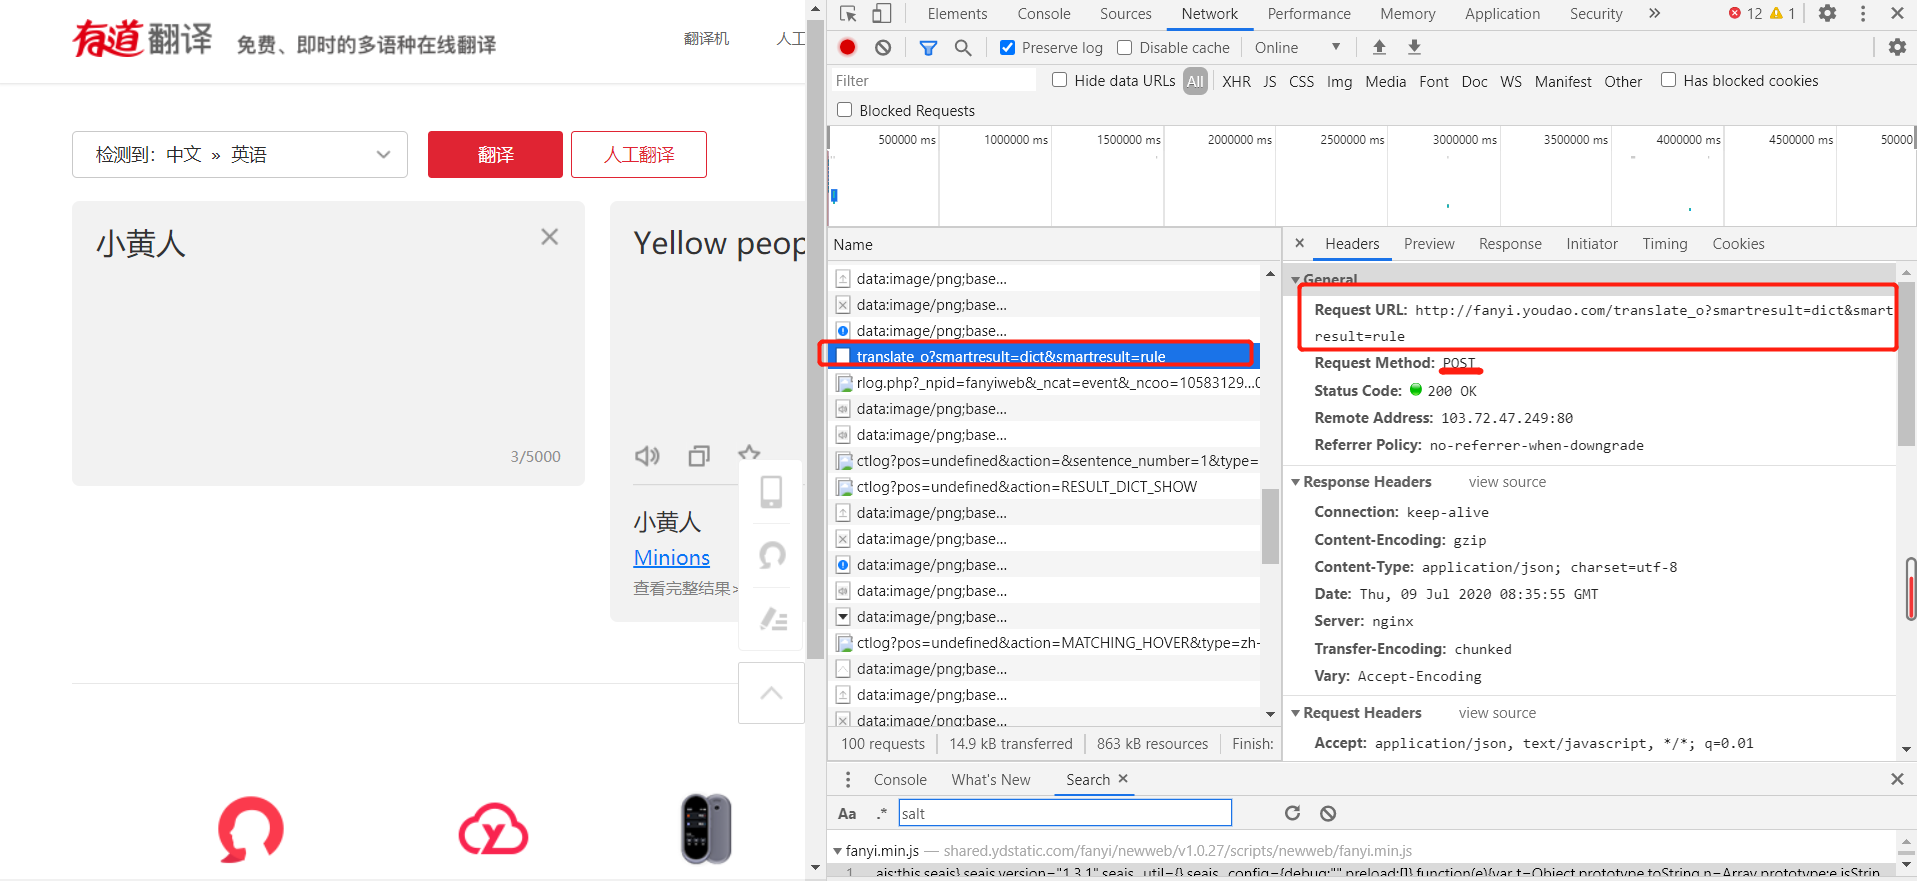1917x881 pixels.
Task: Collapse the fanyi.min.js search result
Action: [x=838, y=851]
